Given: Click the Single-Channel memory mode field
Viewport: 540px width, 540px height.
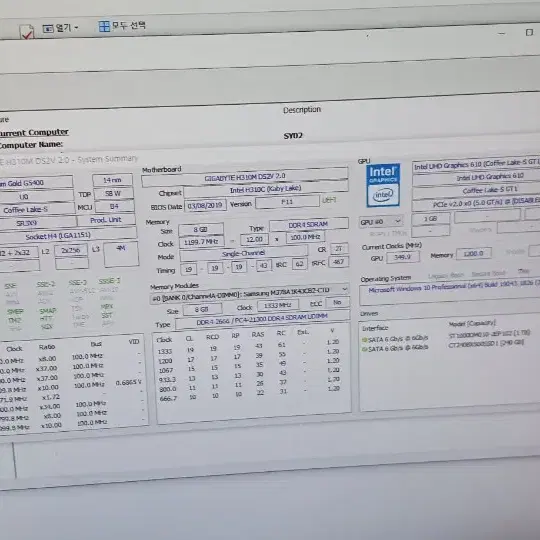Looking at the screenshot, I should [x=243, y=254].
